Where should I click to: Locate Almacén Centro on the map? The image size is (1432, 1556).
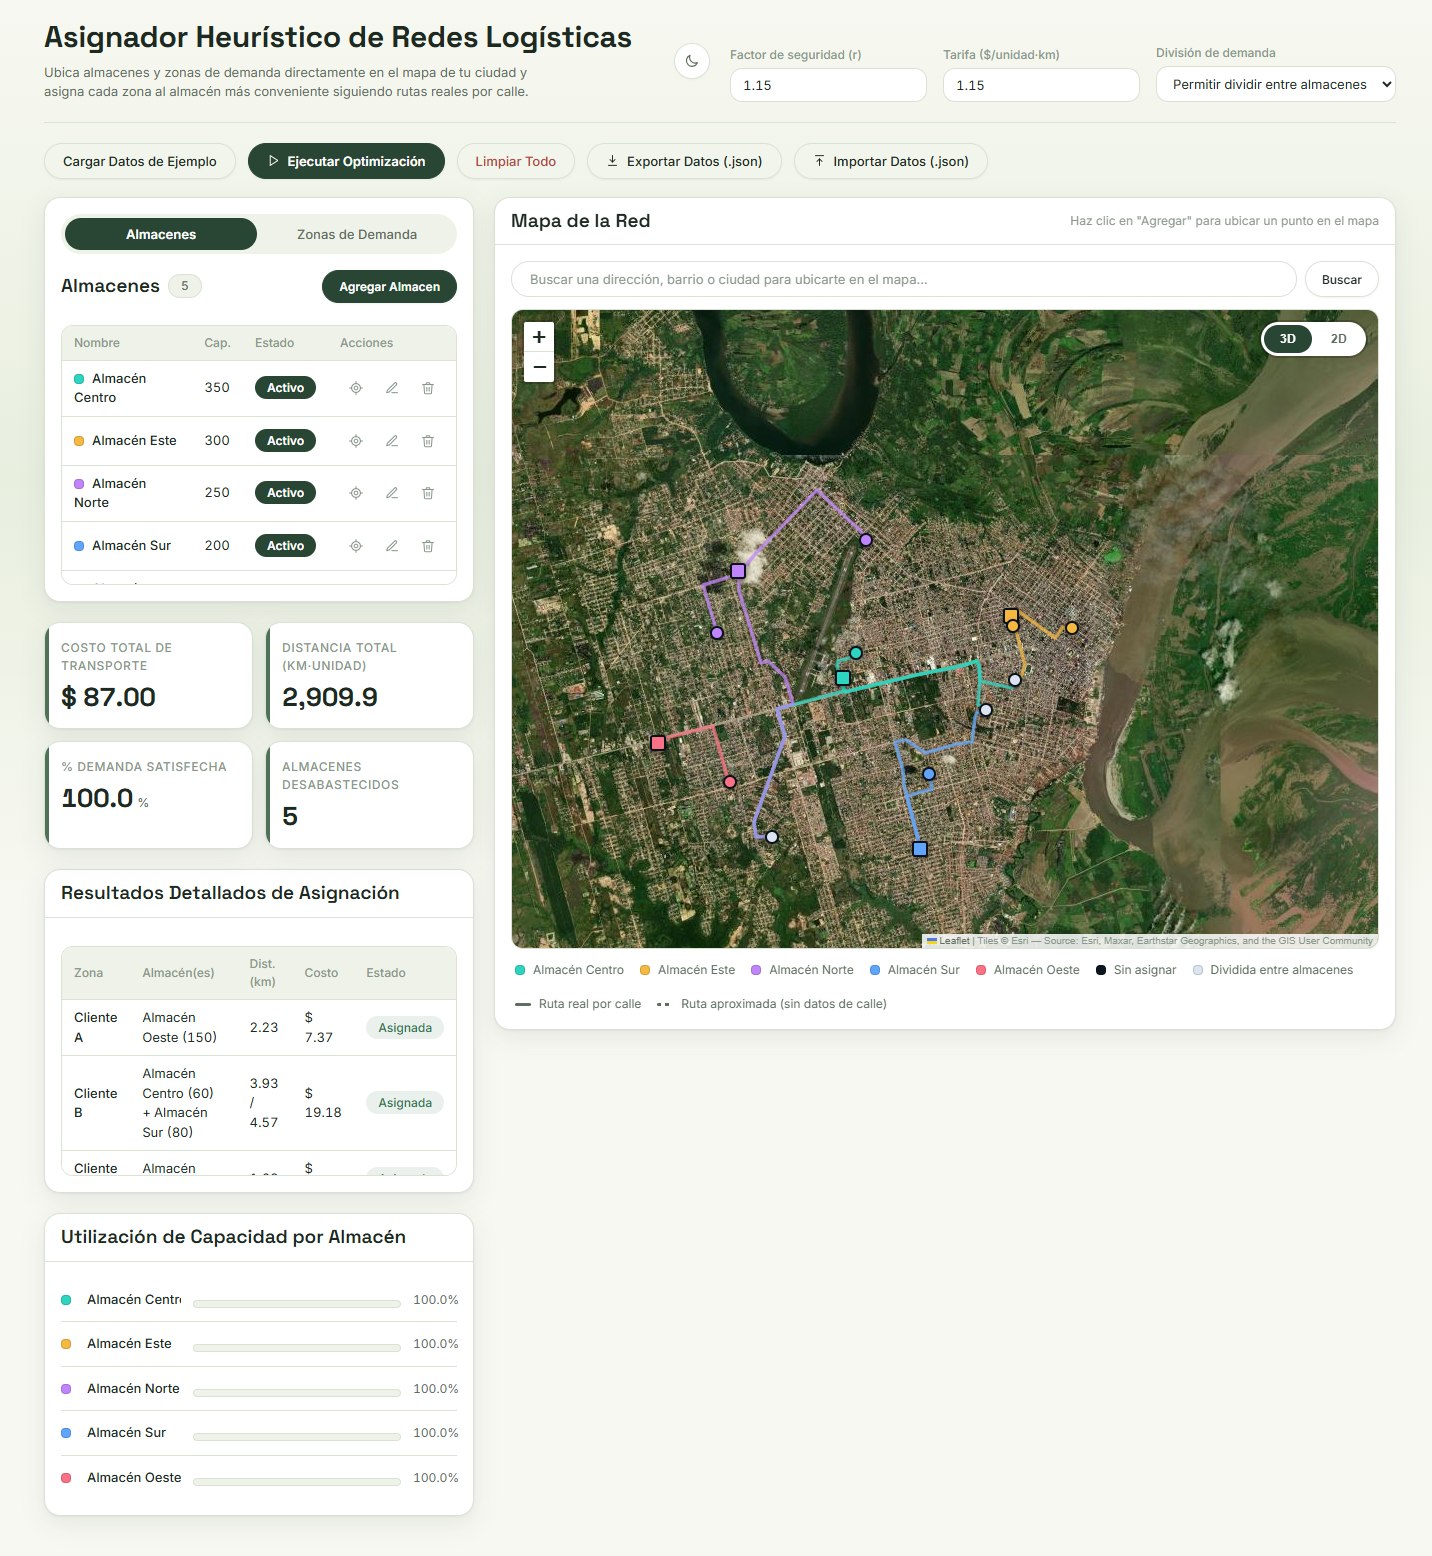click(x=356, y=388)
